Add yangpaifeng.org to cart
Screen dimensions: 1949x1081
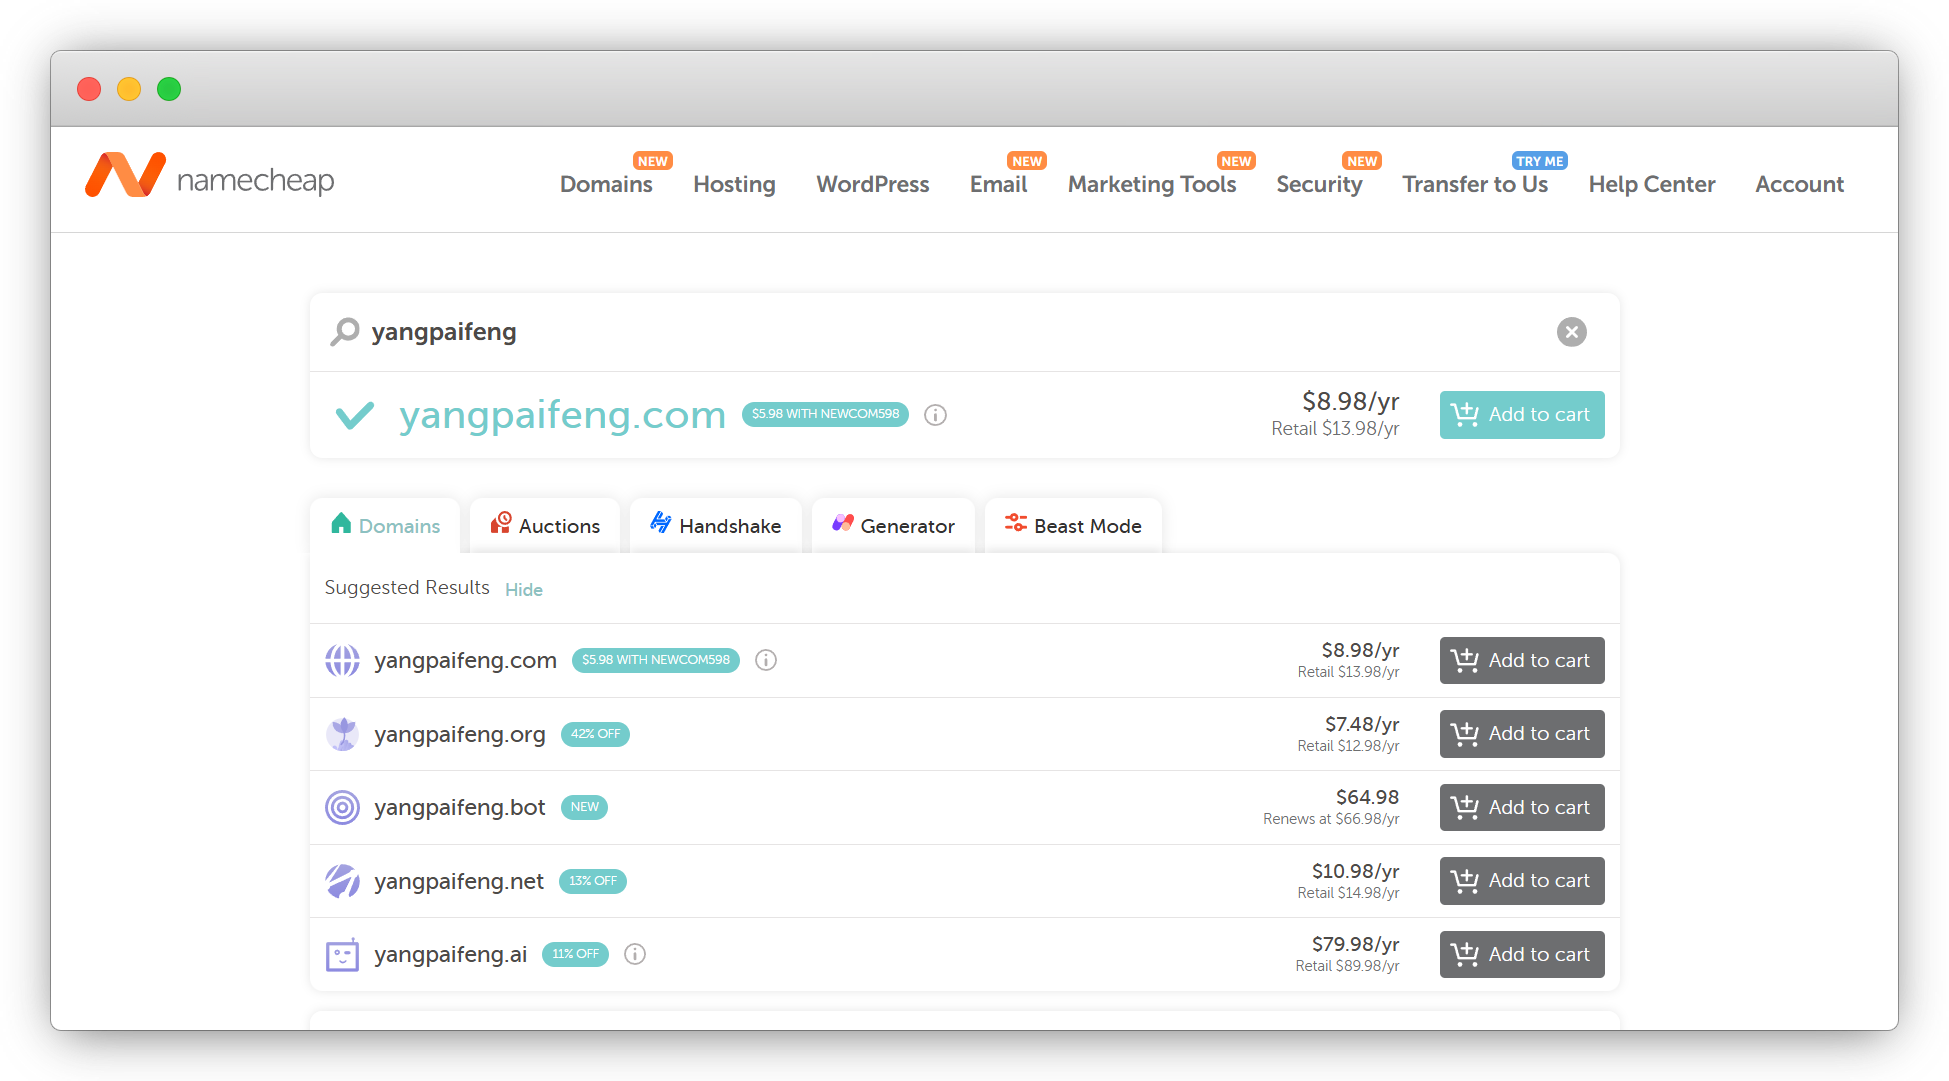pos(1521,734)
